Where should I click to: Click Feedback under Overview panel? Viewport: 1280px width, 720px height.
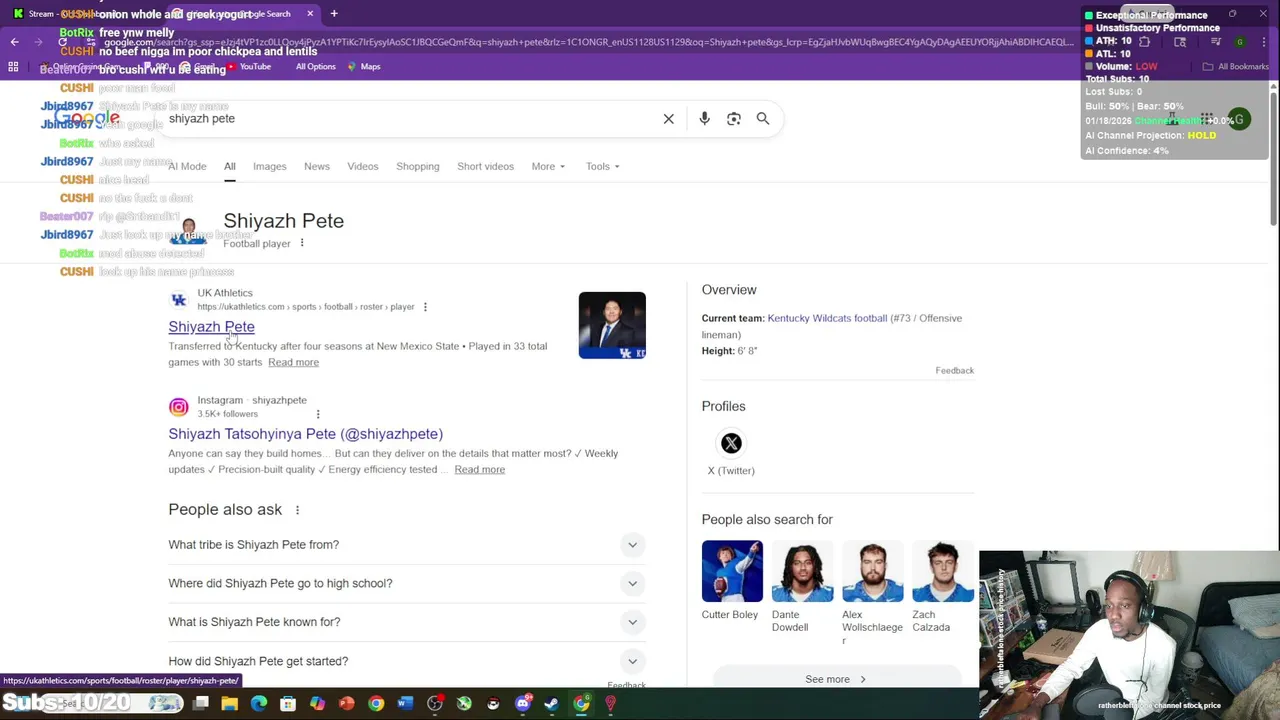[954, 371]
